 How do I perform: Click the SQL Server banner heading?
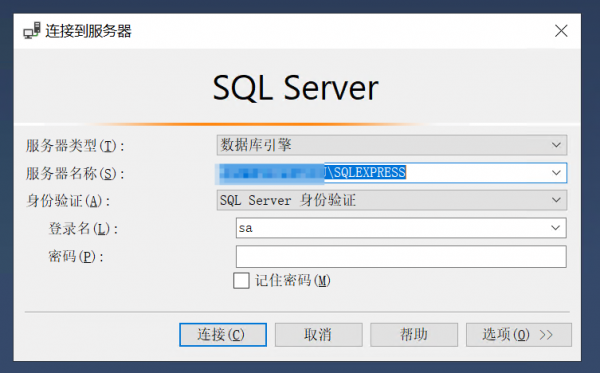point(295,88)
